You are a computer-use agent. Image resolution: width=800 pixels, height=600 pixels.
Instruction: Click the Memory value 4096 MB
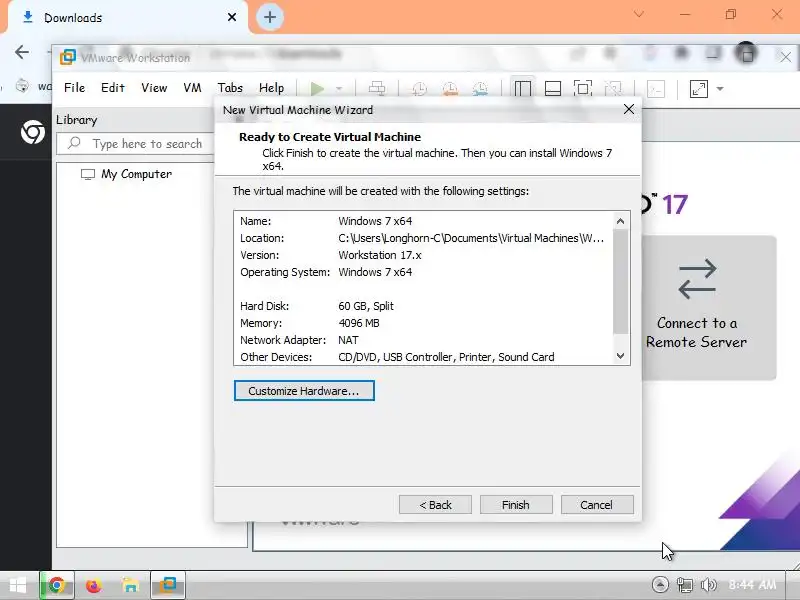coord(359,323)
